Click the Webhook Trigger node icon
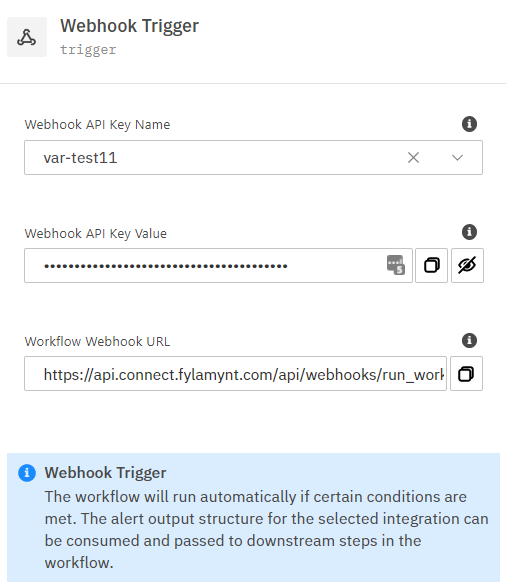 (27, 37)
